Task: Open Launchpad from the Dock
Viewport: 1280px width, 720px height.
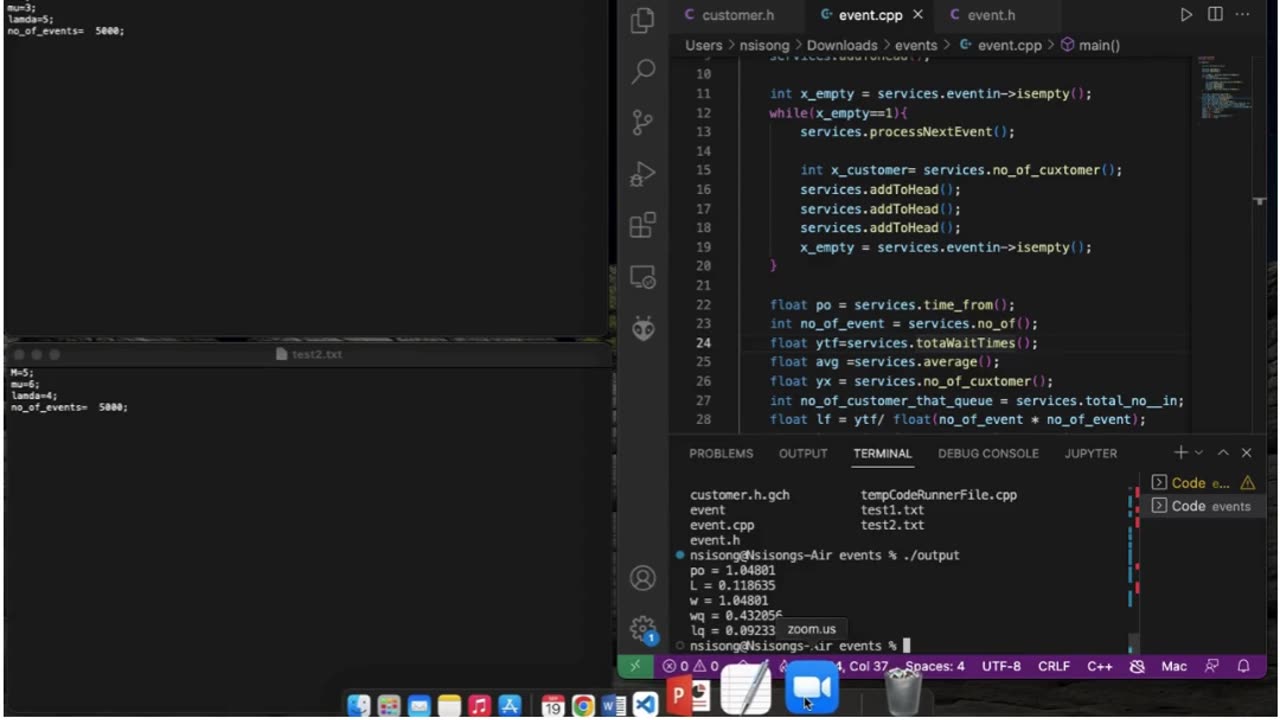Action: (x=389, y=706)
